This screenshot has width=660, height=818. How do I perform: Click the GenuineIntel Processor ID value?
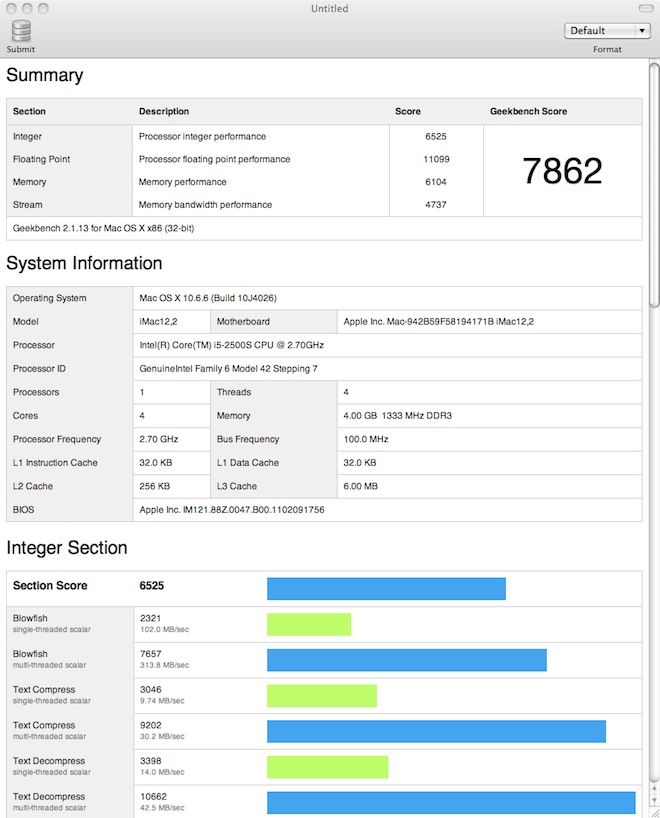coord(229,369)
